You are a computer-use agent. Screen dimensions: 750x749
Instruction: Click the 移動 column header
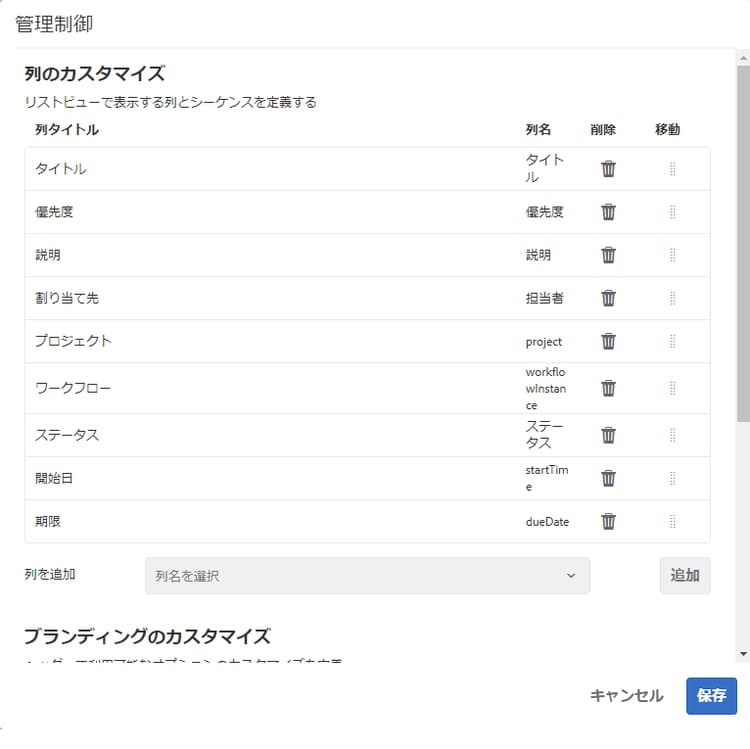[667, 130]
